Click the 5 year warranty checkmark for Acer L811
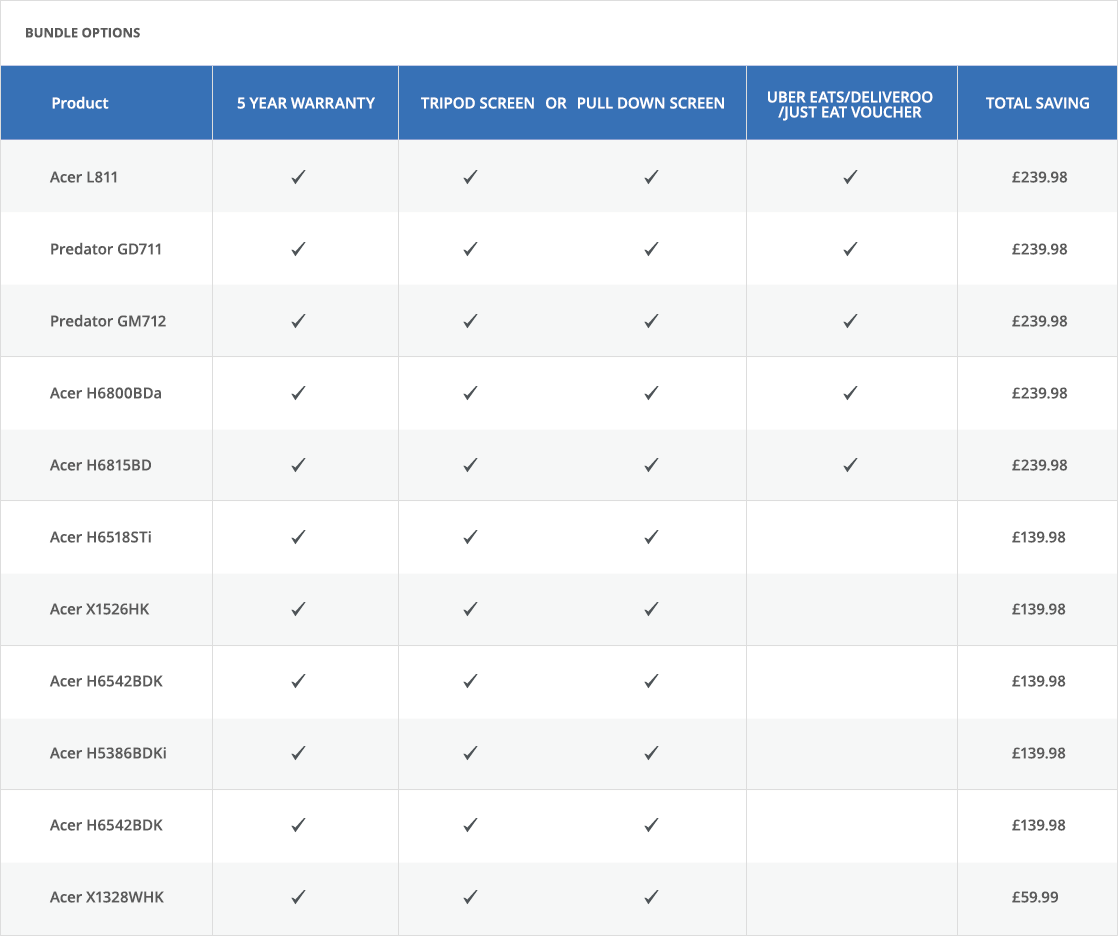The image size is (1118, 936). 298,177
